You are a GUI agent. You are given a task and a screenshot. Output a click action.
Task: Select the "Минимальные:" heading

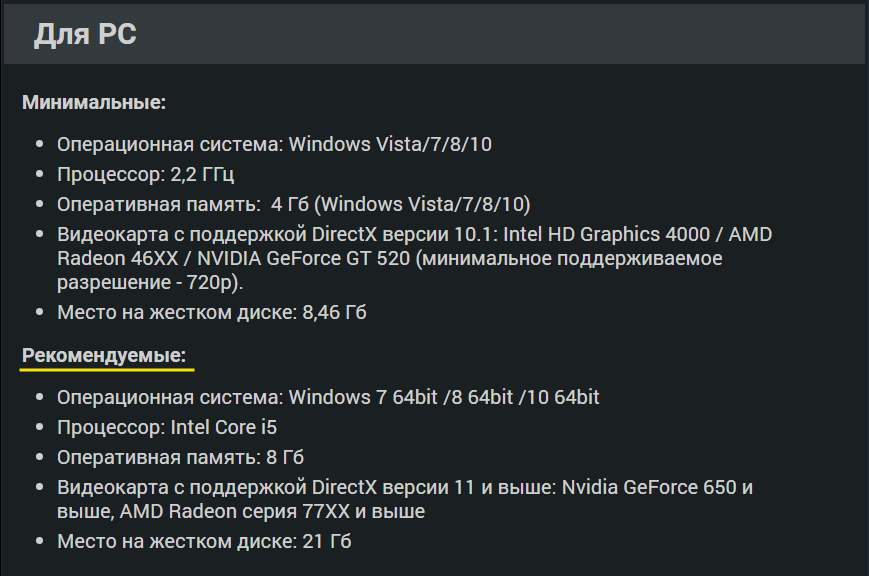pyautogui.click(x=94, y=103)
